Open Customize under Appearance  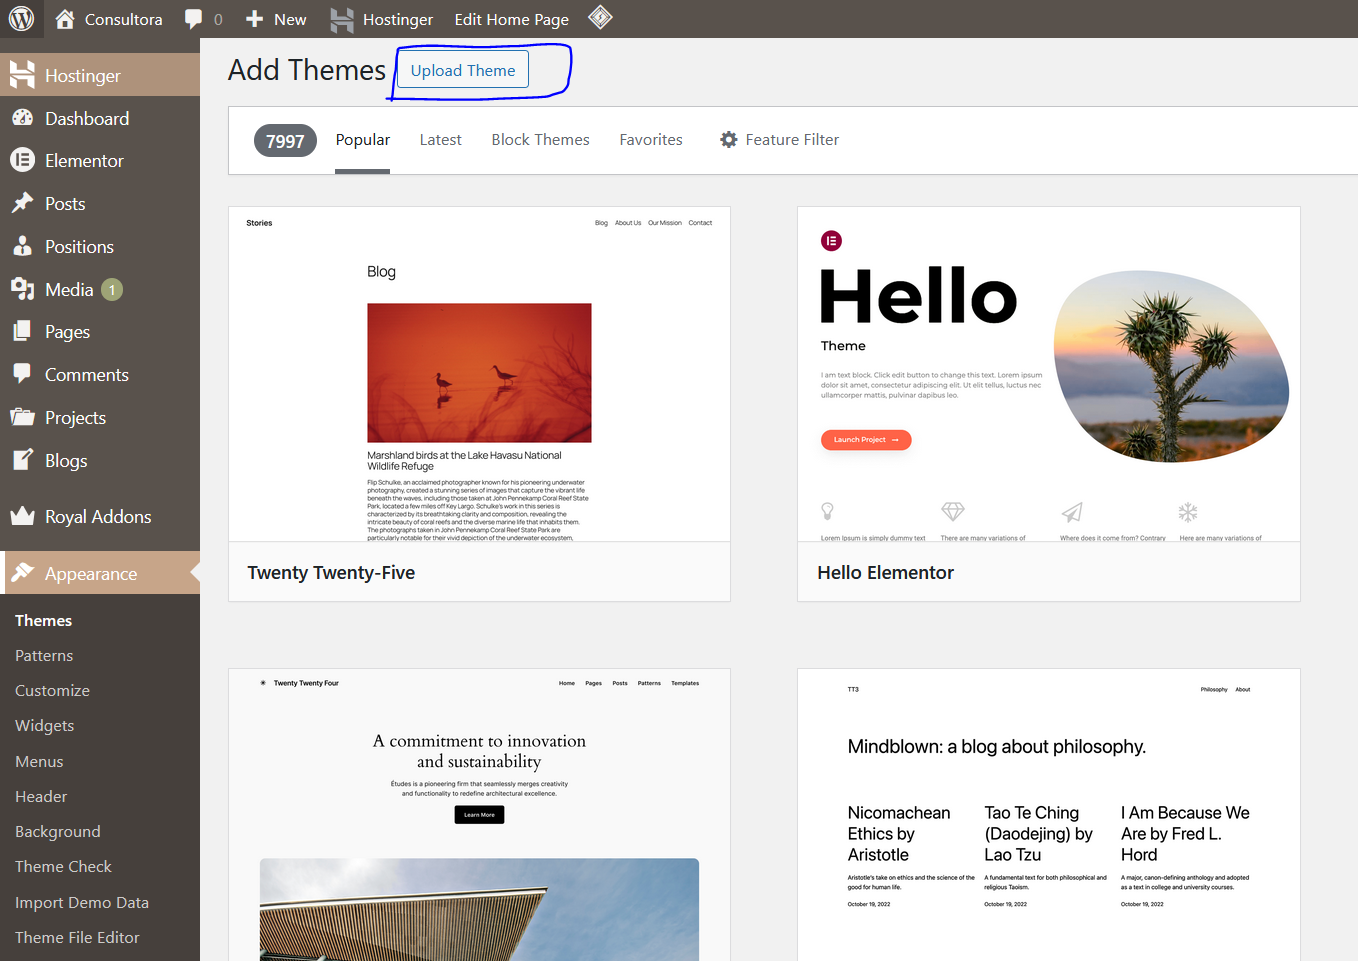pyautogui.click(x=52, y=690)
